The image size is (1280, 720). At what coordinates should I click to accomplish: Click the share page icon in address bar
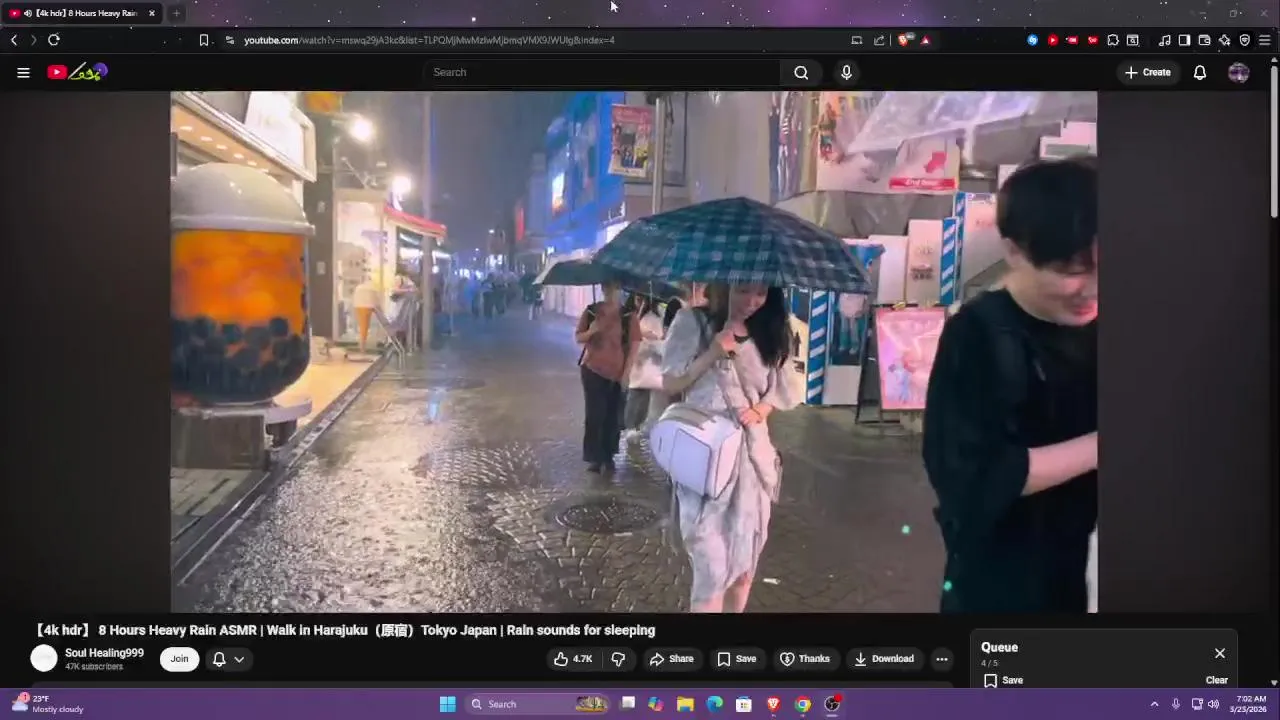[879, 40]
